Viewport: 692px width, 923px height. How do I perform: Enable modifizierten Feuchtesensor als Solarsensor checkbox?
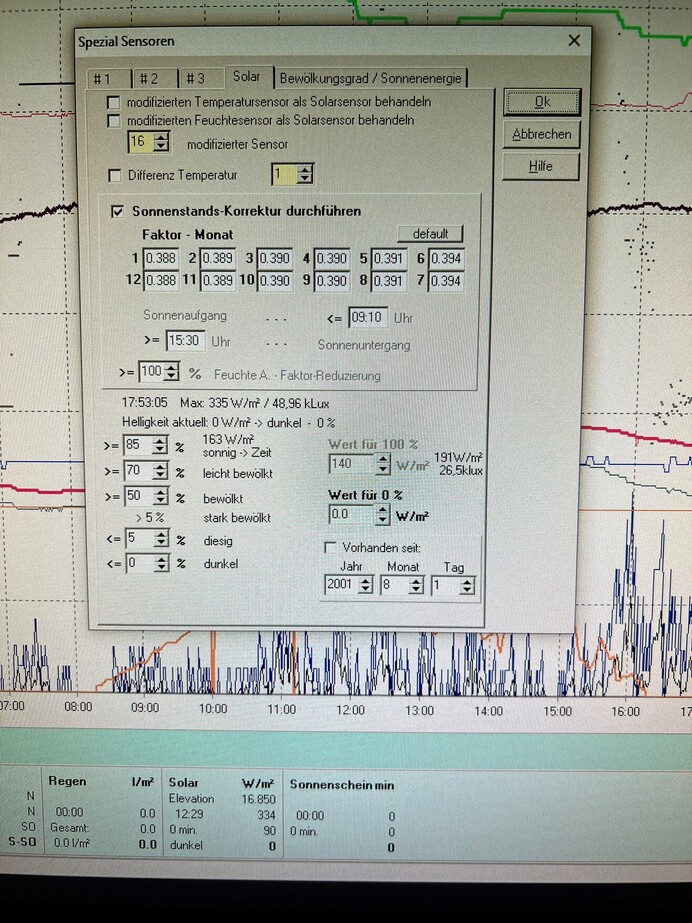click(x=114, y=121)
